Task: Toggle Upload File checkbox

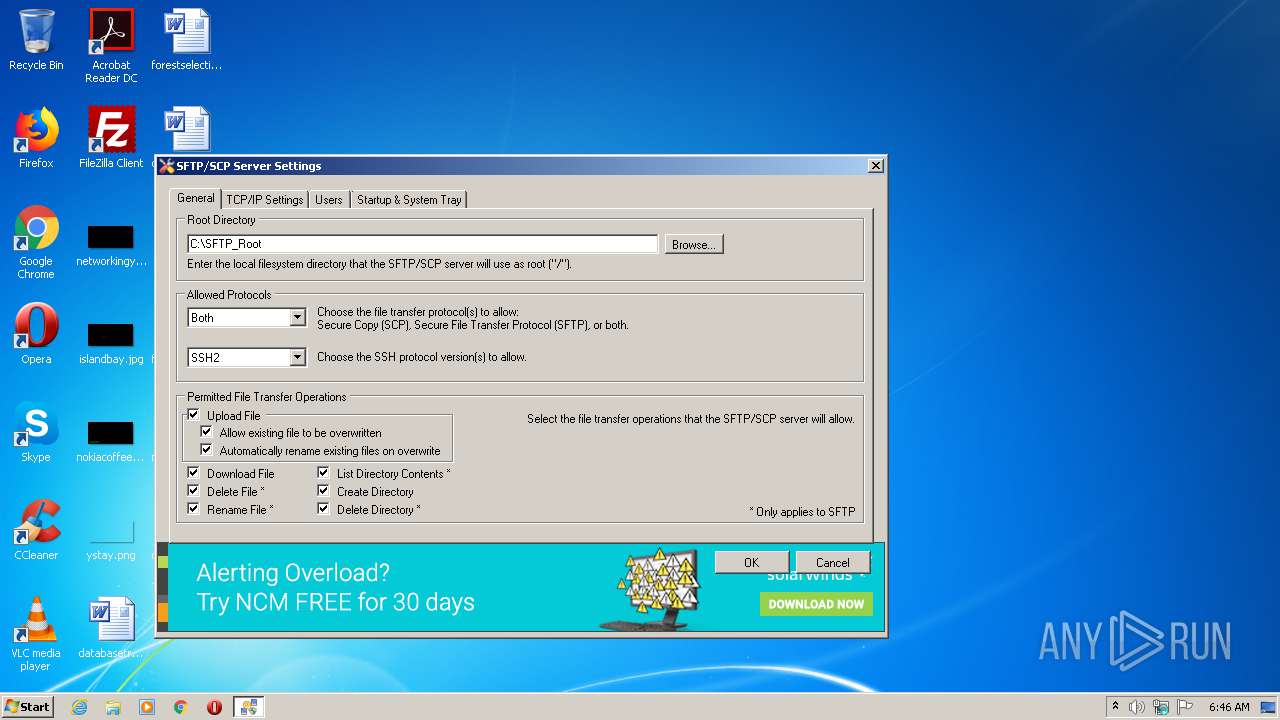Action: coord(194,415)
